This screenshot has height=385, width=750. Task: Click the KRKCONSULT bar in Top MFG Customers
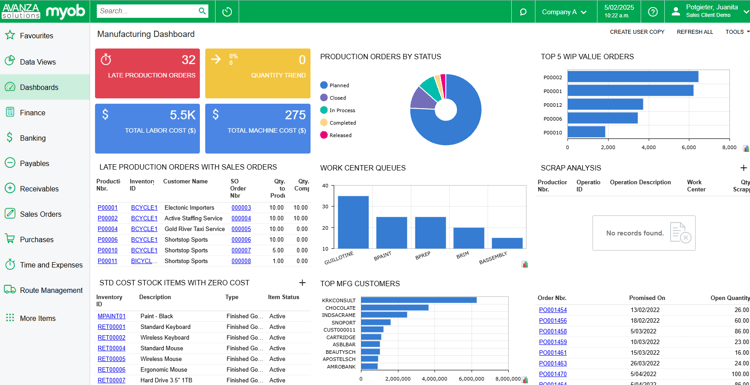click(x=419, y=299)
